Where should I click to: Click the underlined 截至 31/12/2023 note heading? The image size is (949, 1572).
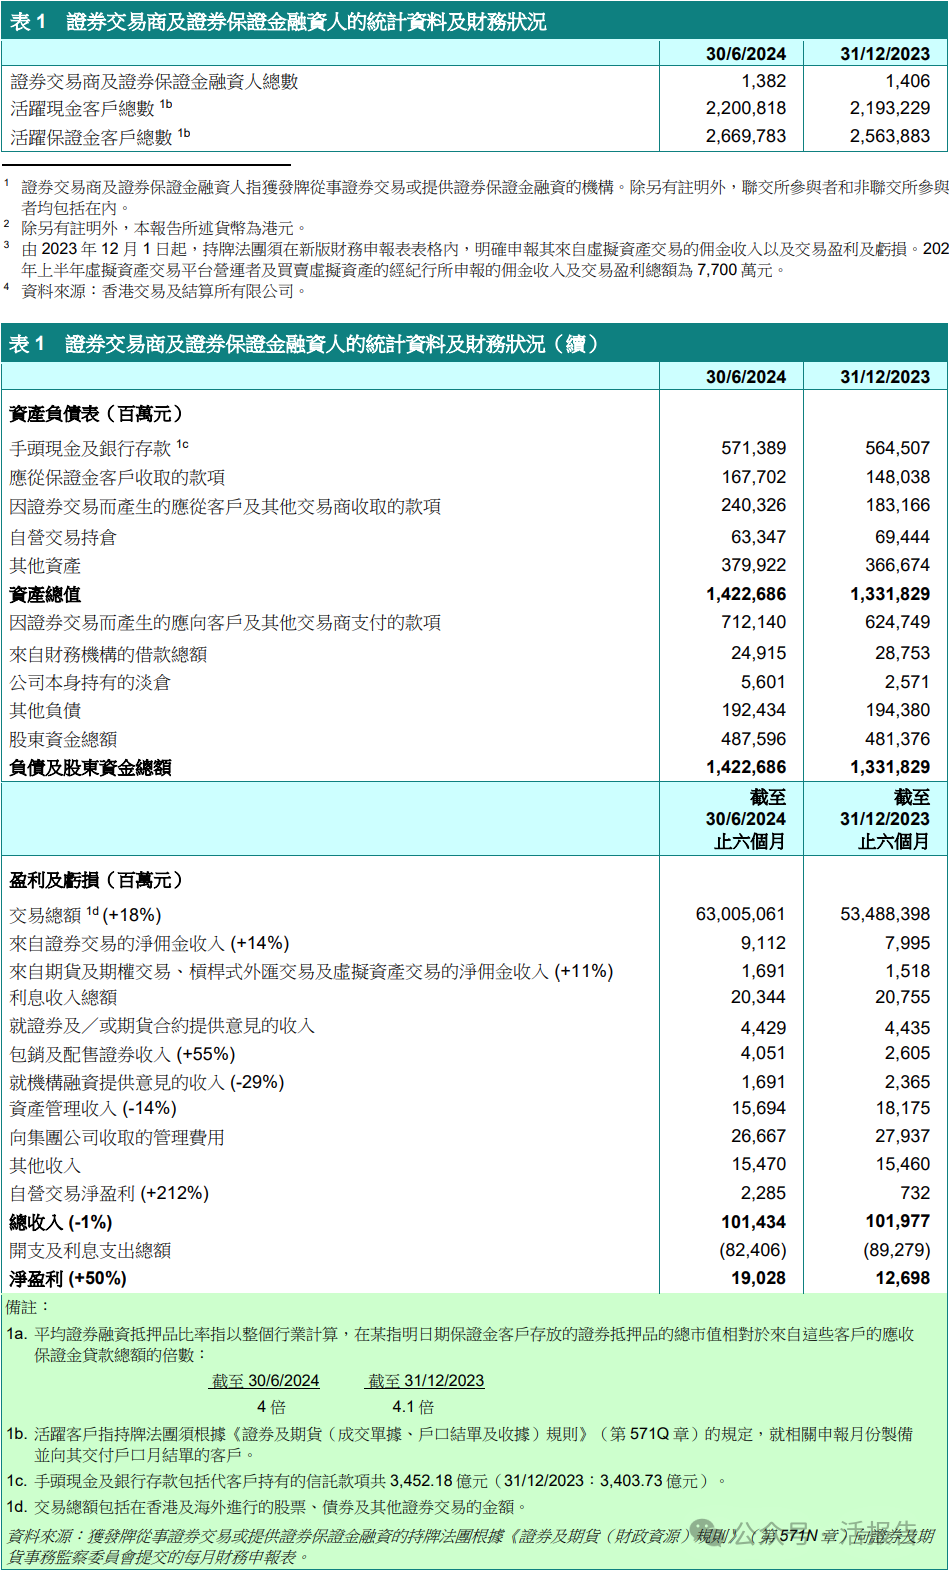[425, 1381]
